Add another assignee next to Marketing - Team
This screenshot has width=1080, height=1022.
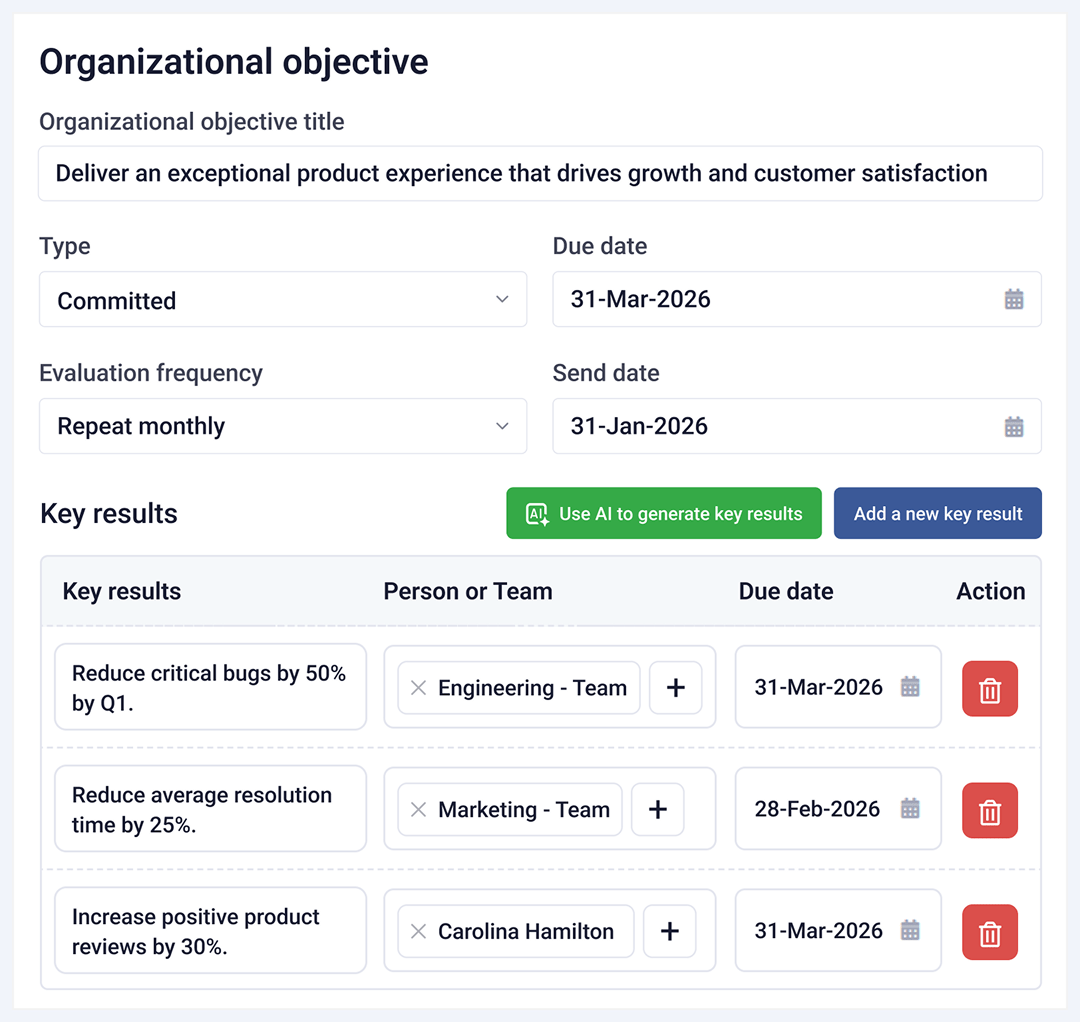pos(658,810)
